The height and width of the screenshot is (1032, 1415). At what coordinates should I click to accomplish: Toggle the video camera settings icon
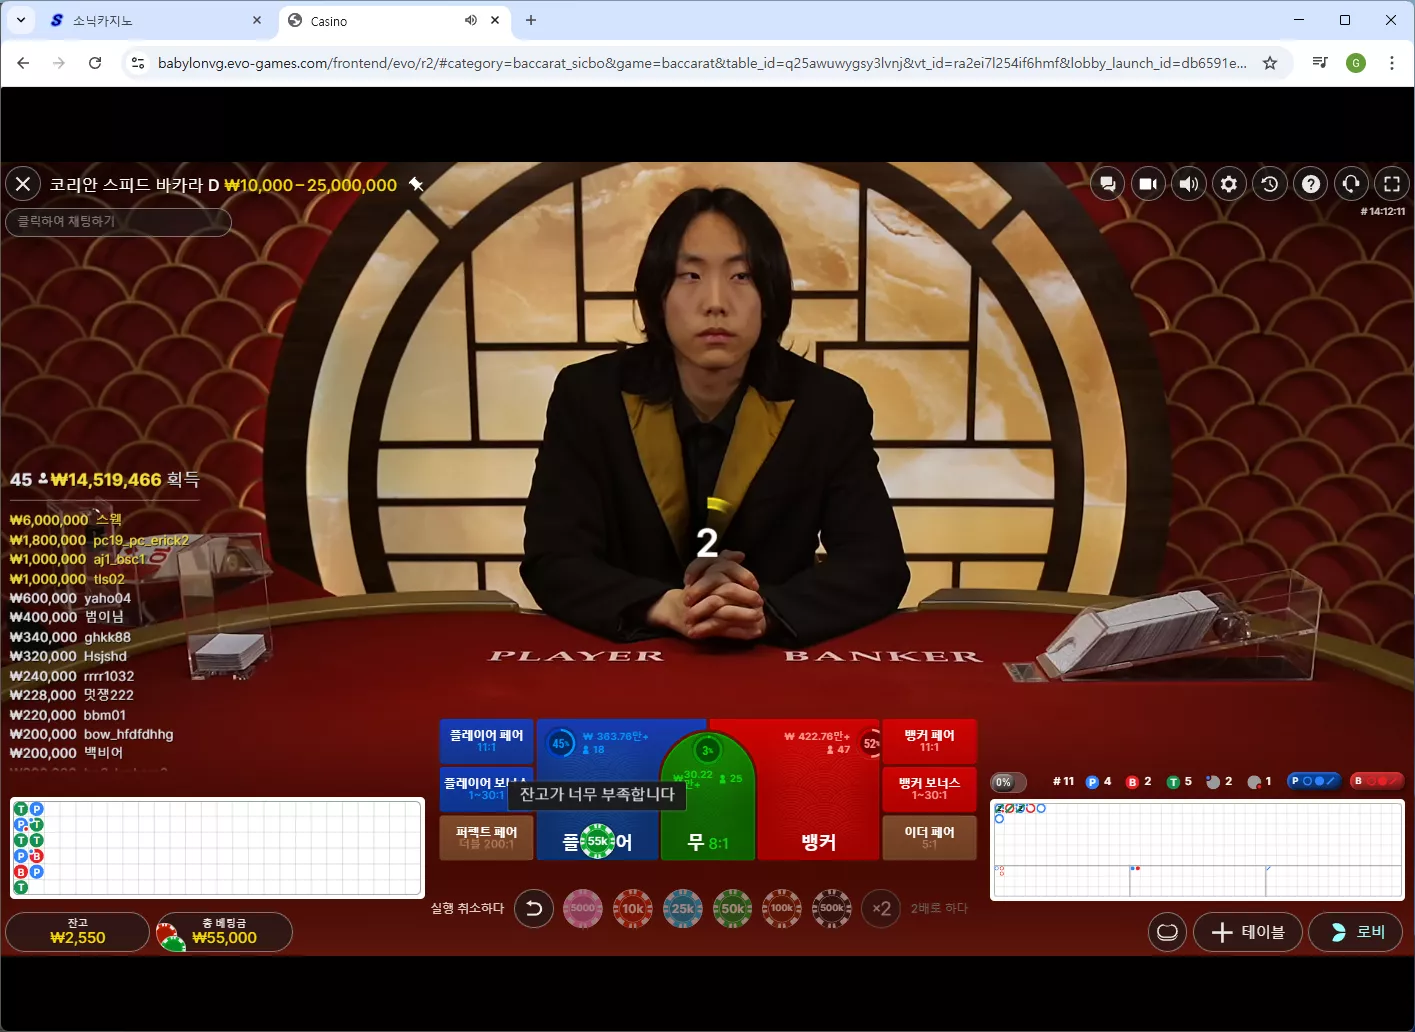[x=1148, y=184]
